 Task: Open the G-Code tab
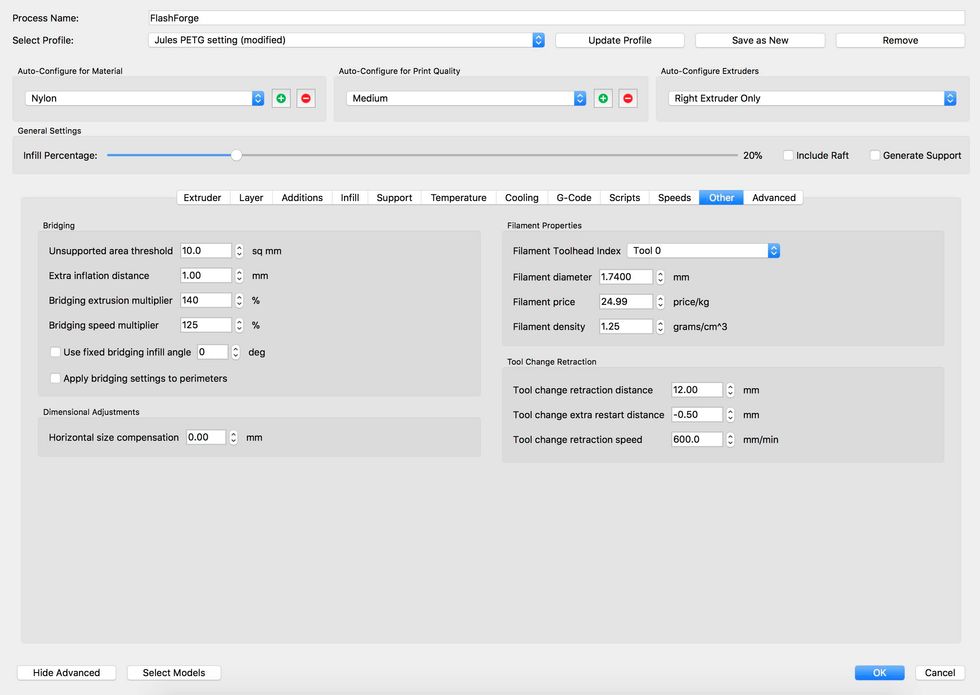[573, 197]
